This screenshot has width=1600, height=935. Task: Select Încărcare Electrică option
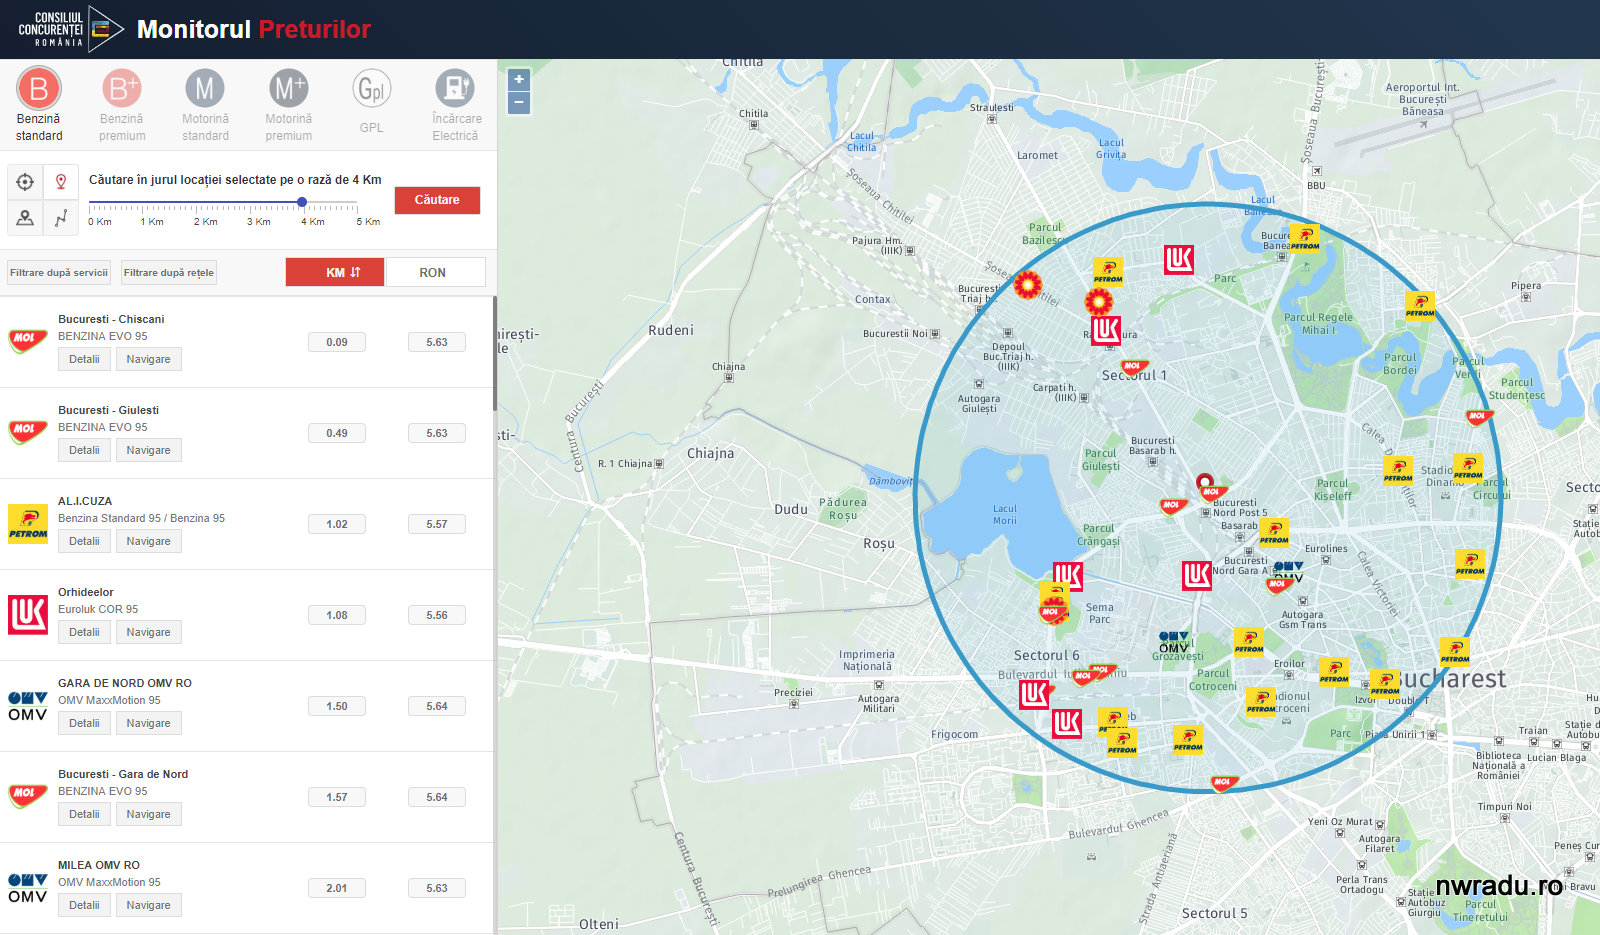coord(455,105)
